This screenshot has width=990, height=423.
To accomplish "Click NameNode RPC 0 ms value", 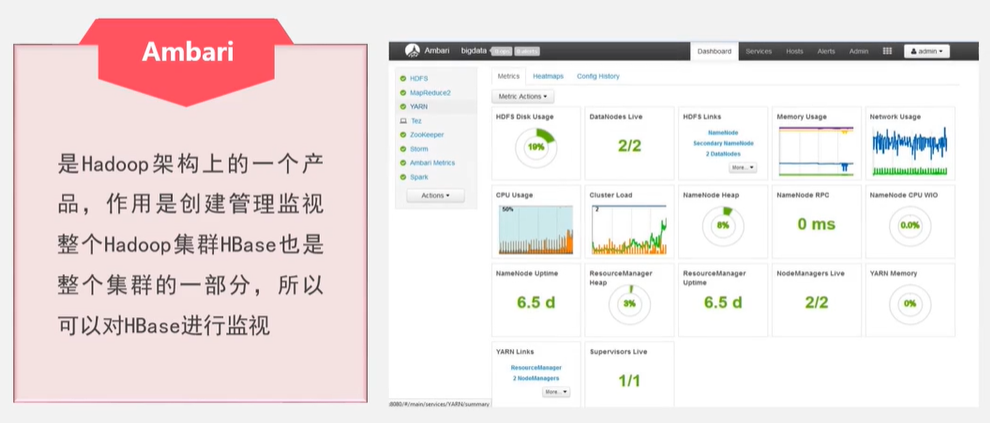I will point(816,224).
